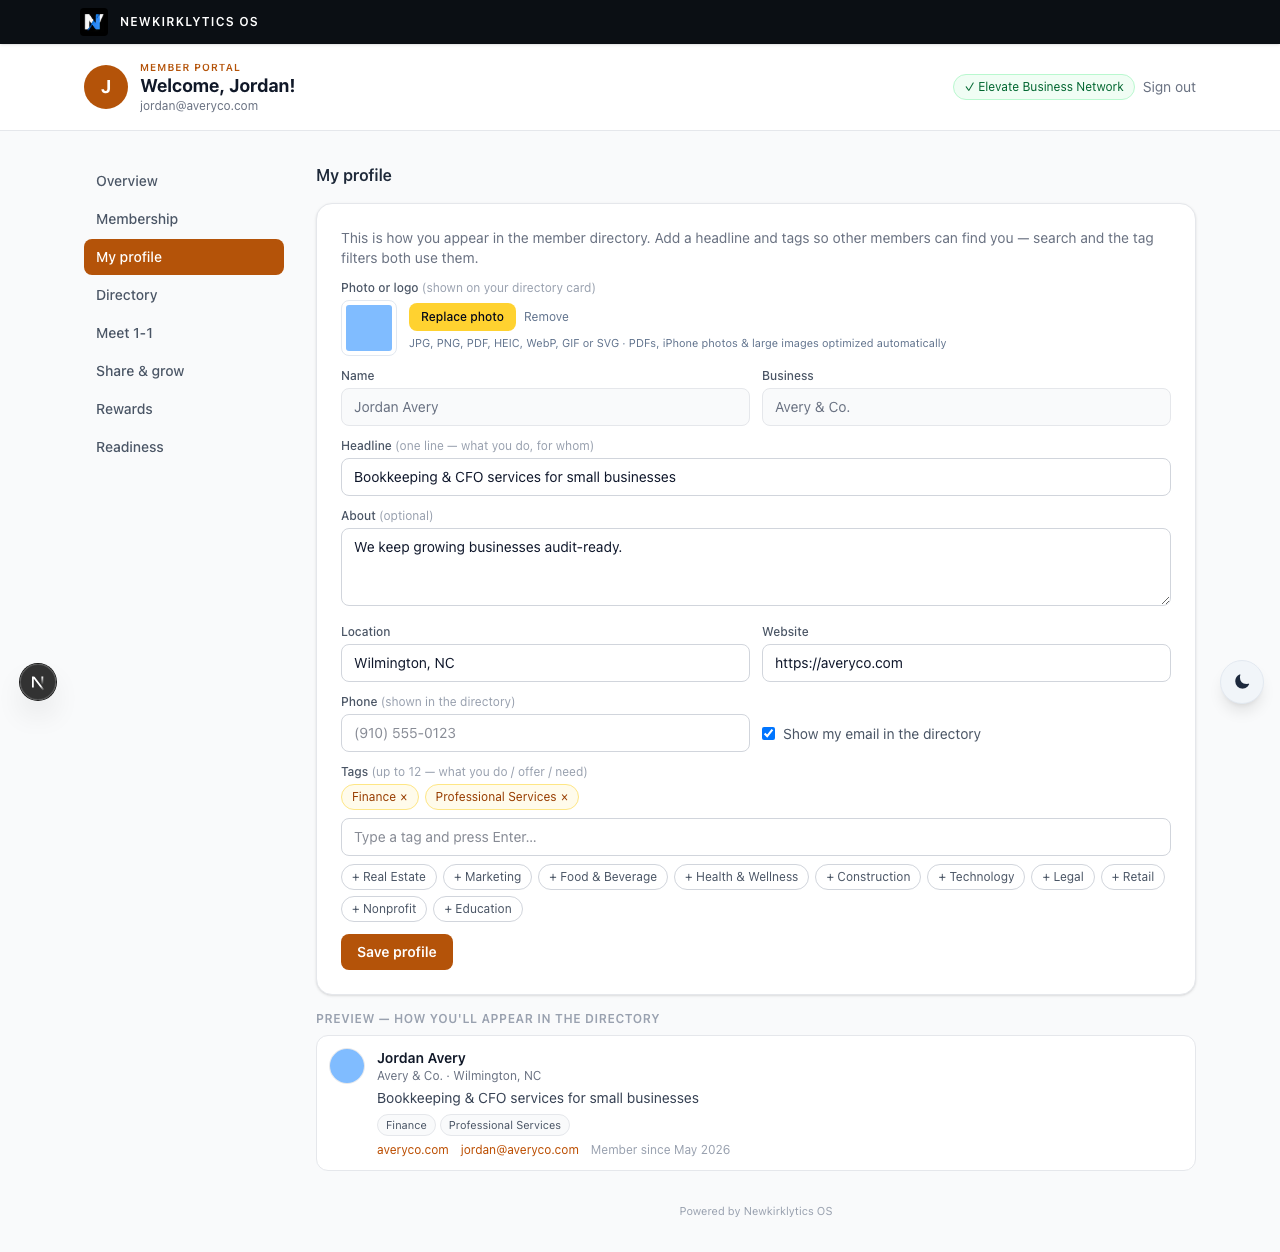Click the blue profile photo thumbnail
1280x1252 pixels.
(x=369, y=328)
